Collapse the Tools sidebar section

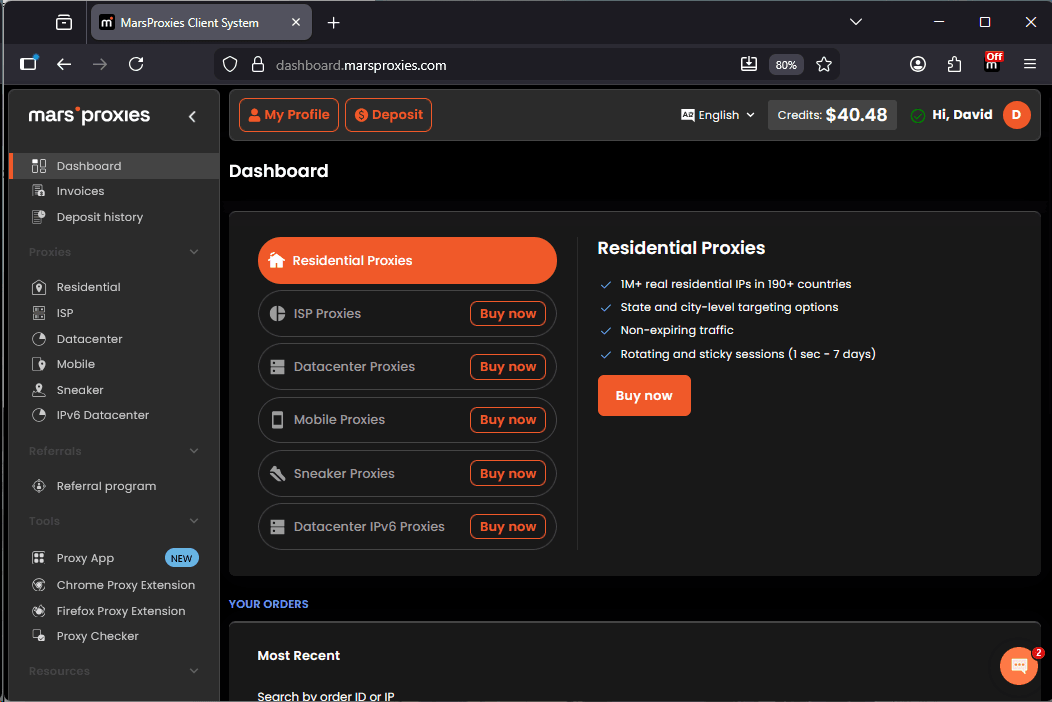pos(194,521)
